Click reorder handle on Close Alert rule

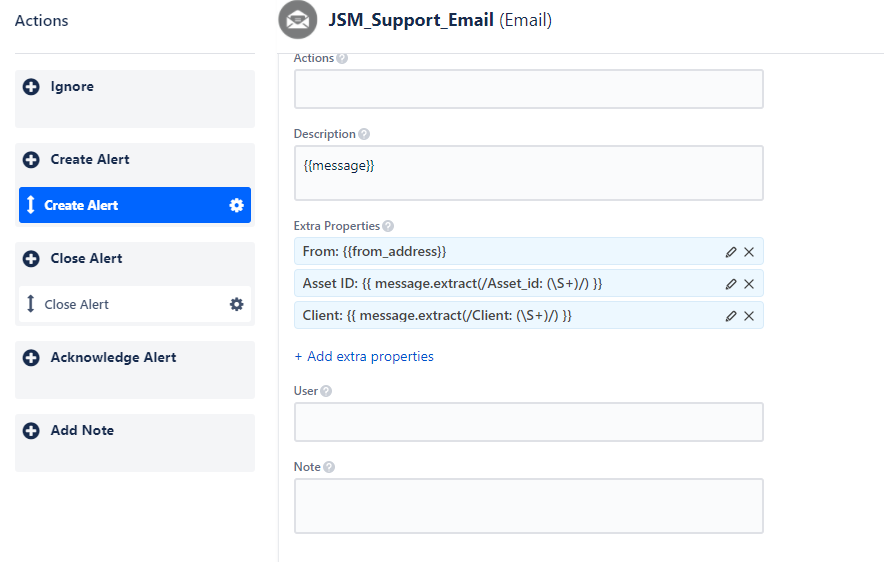click(x=30, y=304)
